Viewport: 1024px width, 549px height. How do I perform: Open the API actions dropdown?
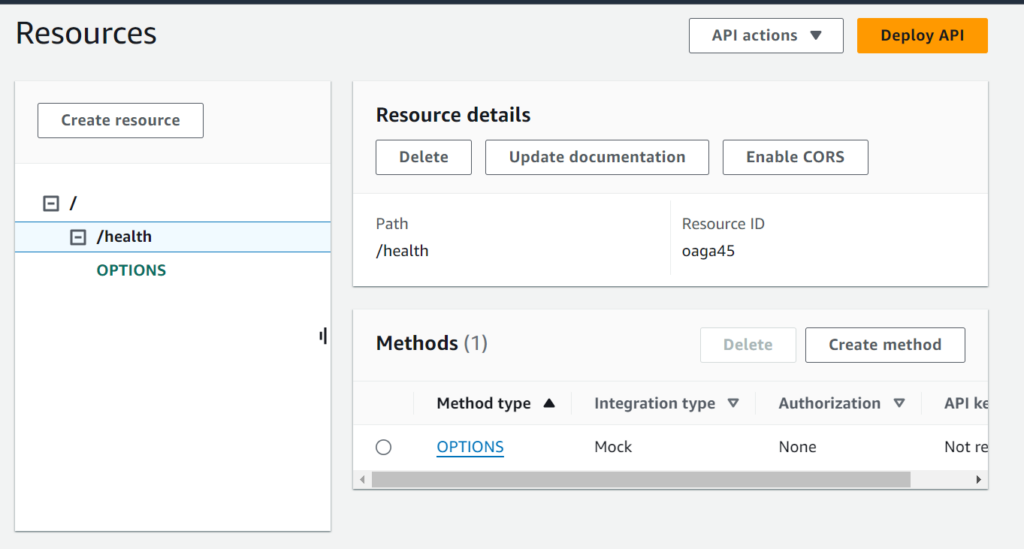click(x=766, y=35)
